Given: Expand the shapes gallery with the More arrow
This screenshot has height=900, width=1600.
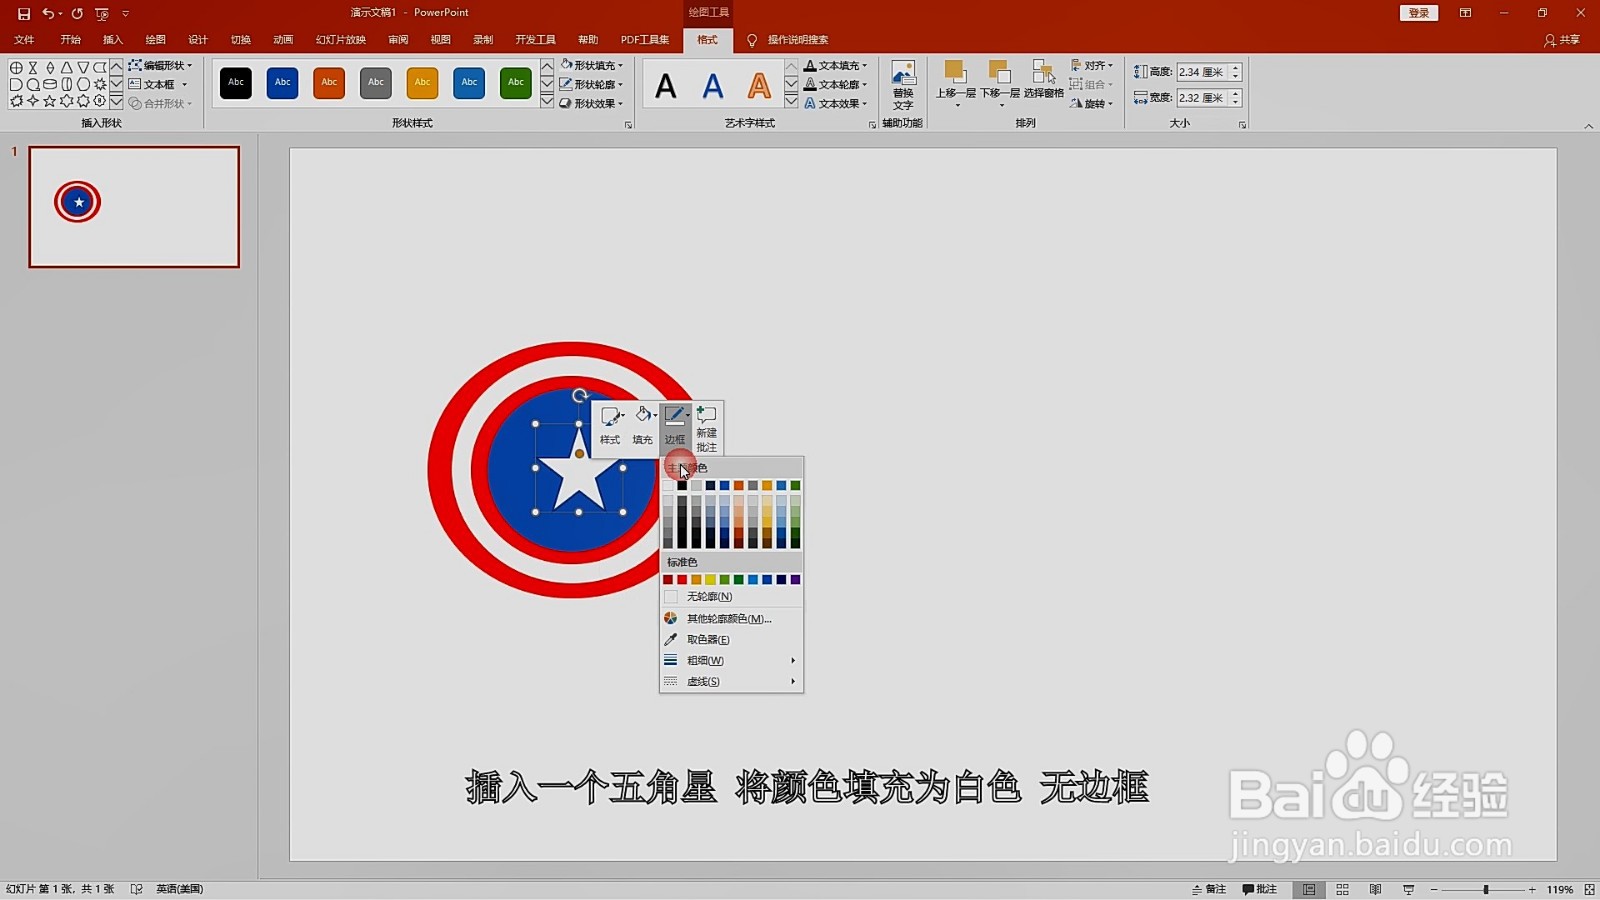Looking at the screenshot, I should (x=116, y=102).
